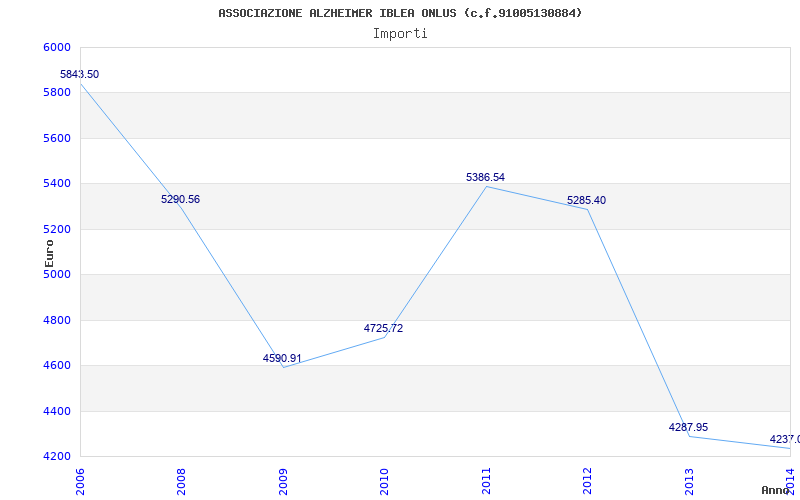800x500 pixels.
Task: Click the data label 4590.91
Action: tap(282, 358)
